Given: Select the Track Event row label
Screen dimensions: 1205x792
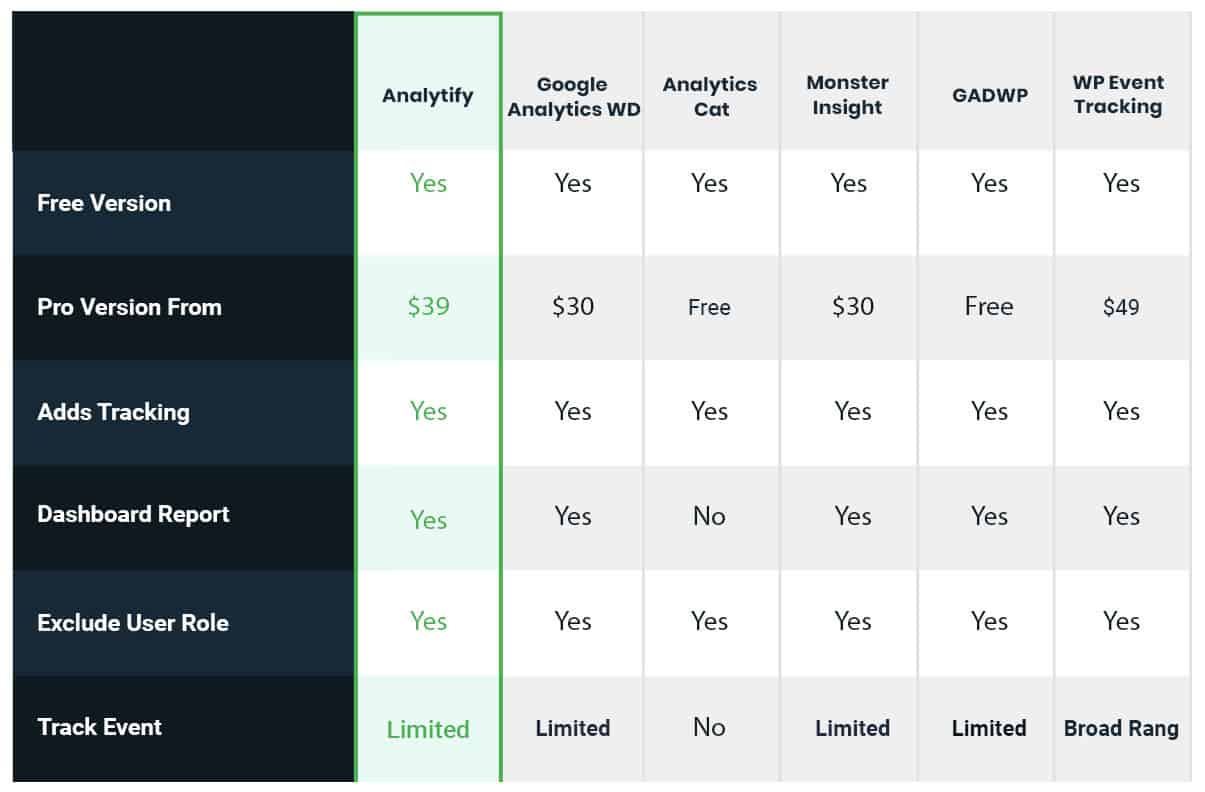Looking at the screenshot, I should [99, 727].
